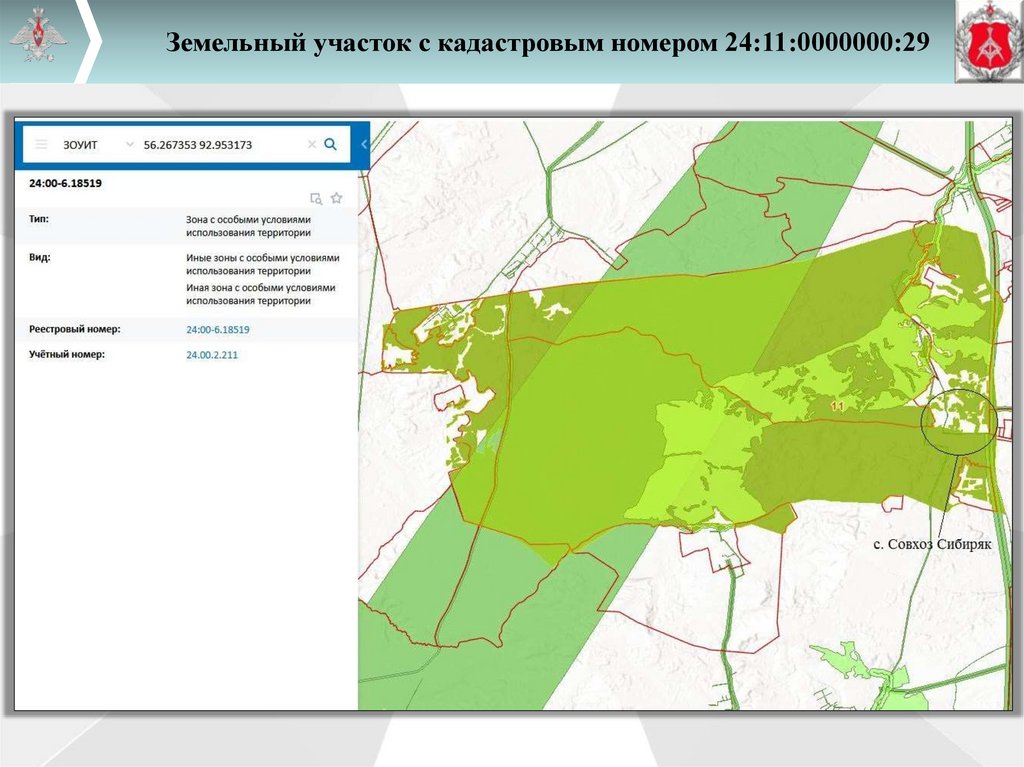
Task: Click the ЗОУИТ category label
Action: click(x=81, y=145)
